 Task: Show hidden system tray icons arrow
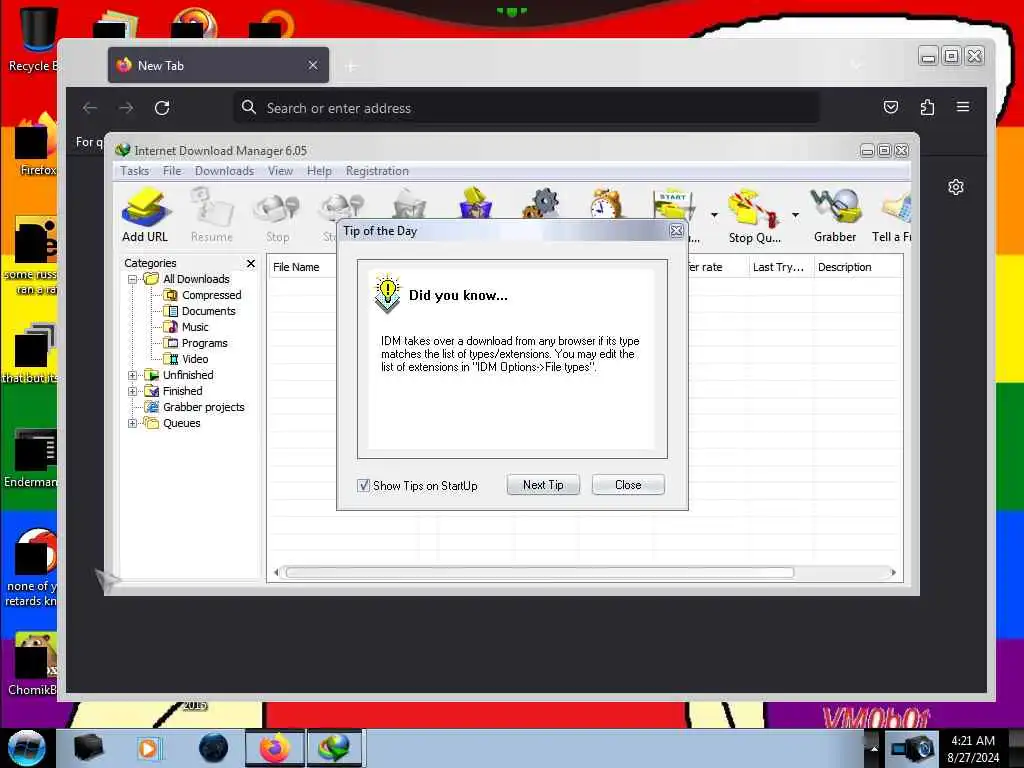point(874,748)
